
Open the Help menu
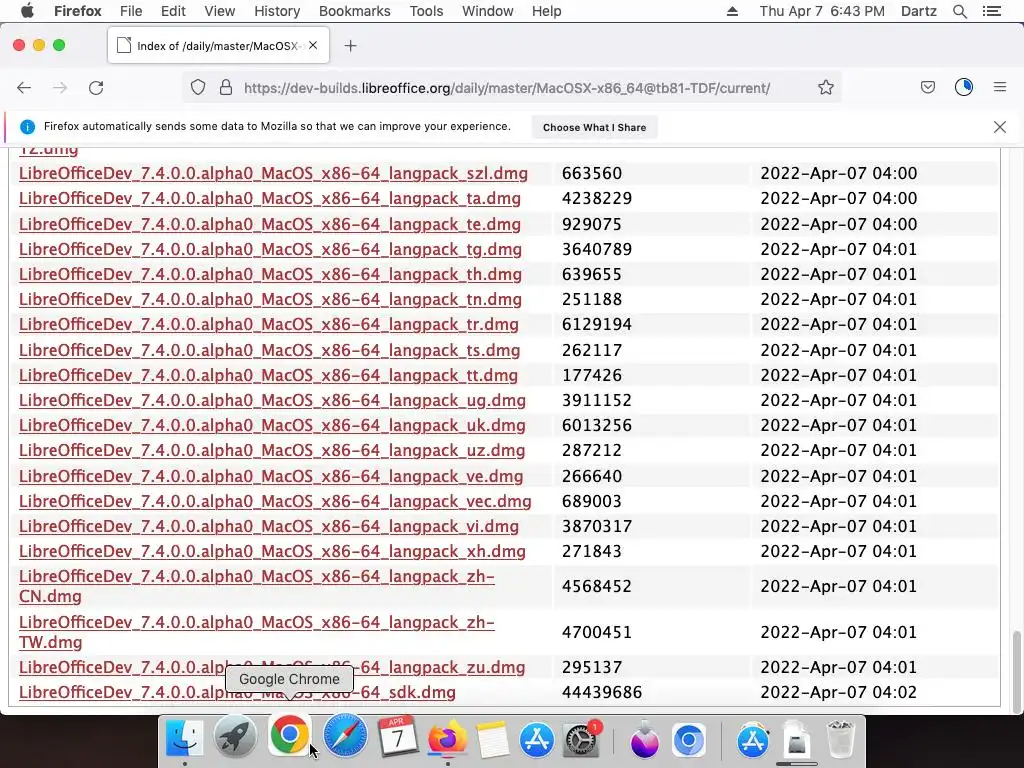547,11
